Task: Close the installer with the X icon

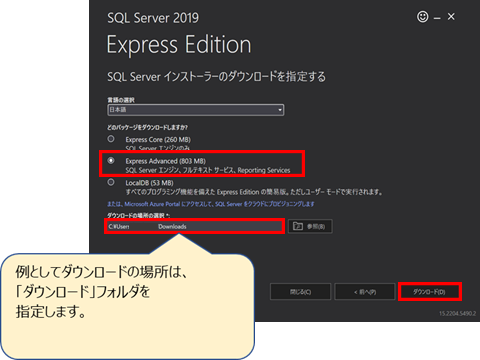Action: point(451,16)
